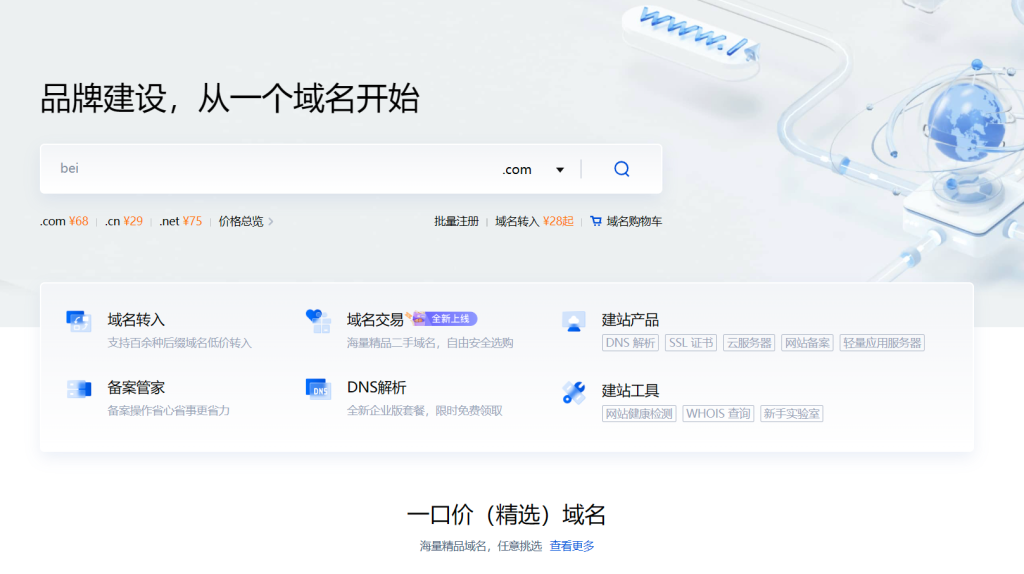The image size is (1024, 574).
Task: Open 批量注册 bulk registration link
Action: [456, 221]
